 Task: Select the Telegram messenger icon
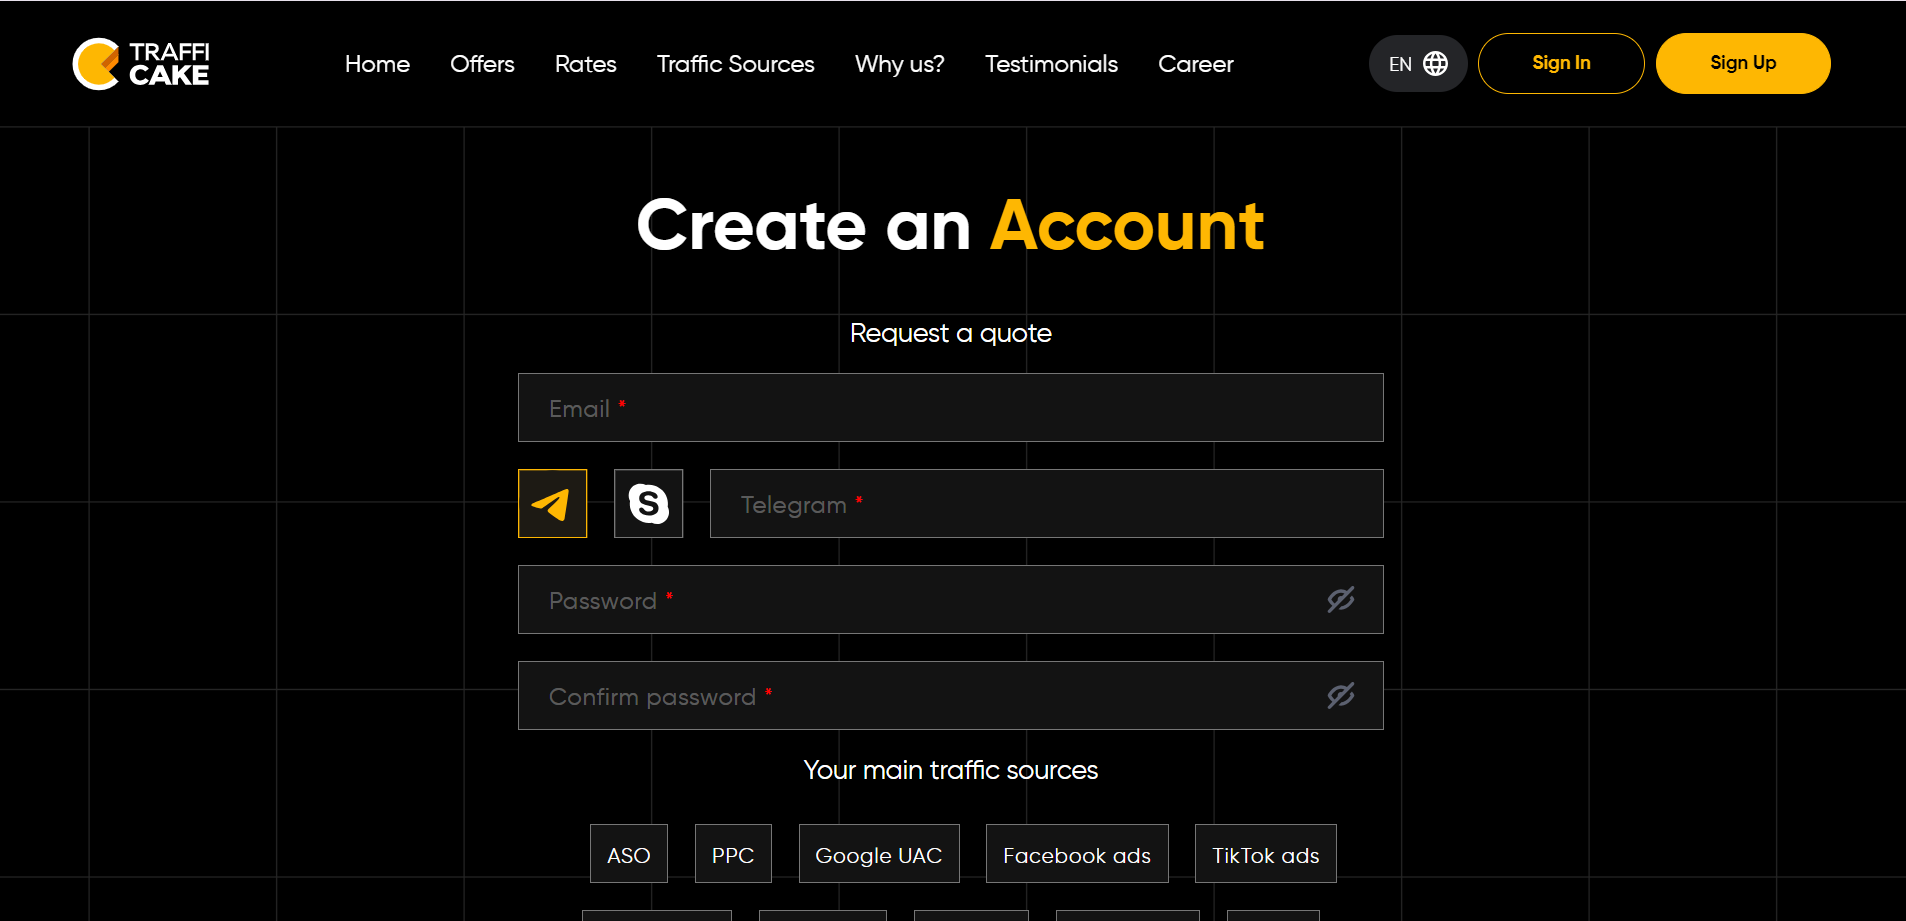point(552,504)
